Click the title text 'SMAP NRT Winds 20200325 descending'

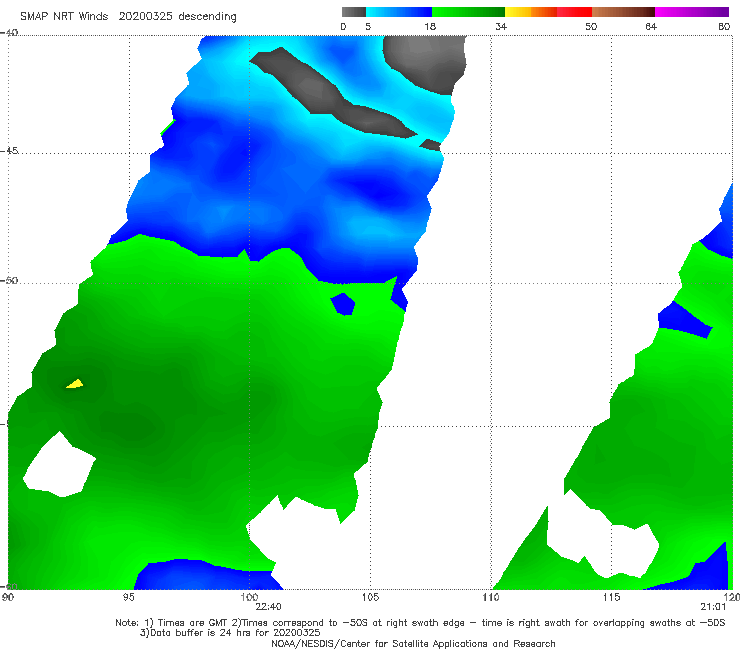click(128, 17)
